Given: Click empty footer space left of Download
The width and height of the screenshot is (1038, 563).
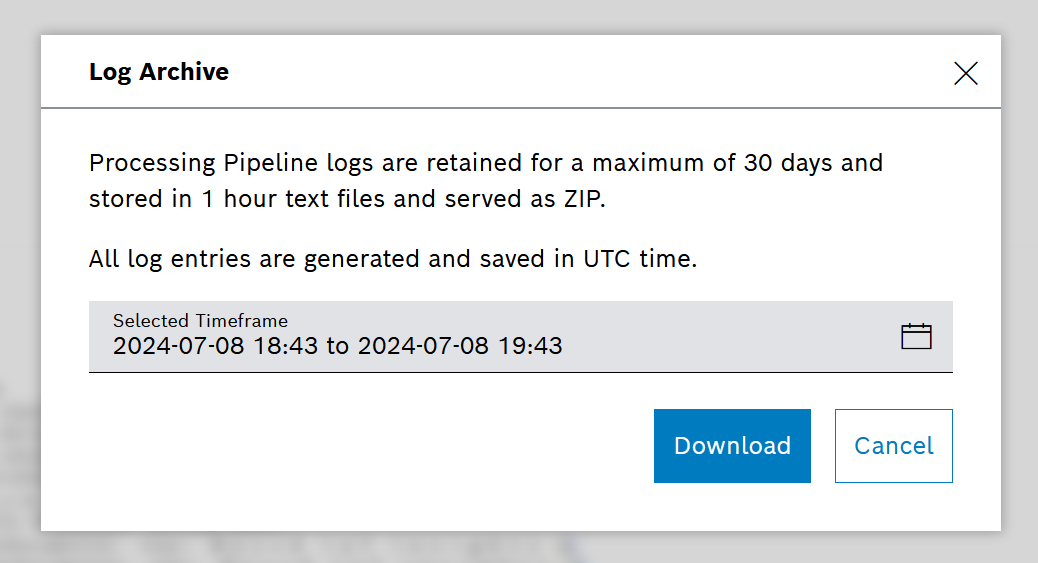Looking at the screenshot, I should pyautogui.click(x=370, y=446).
